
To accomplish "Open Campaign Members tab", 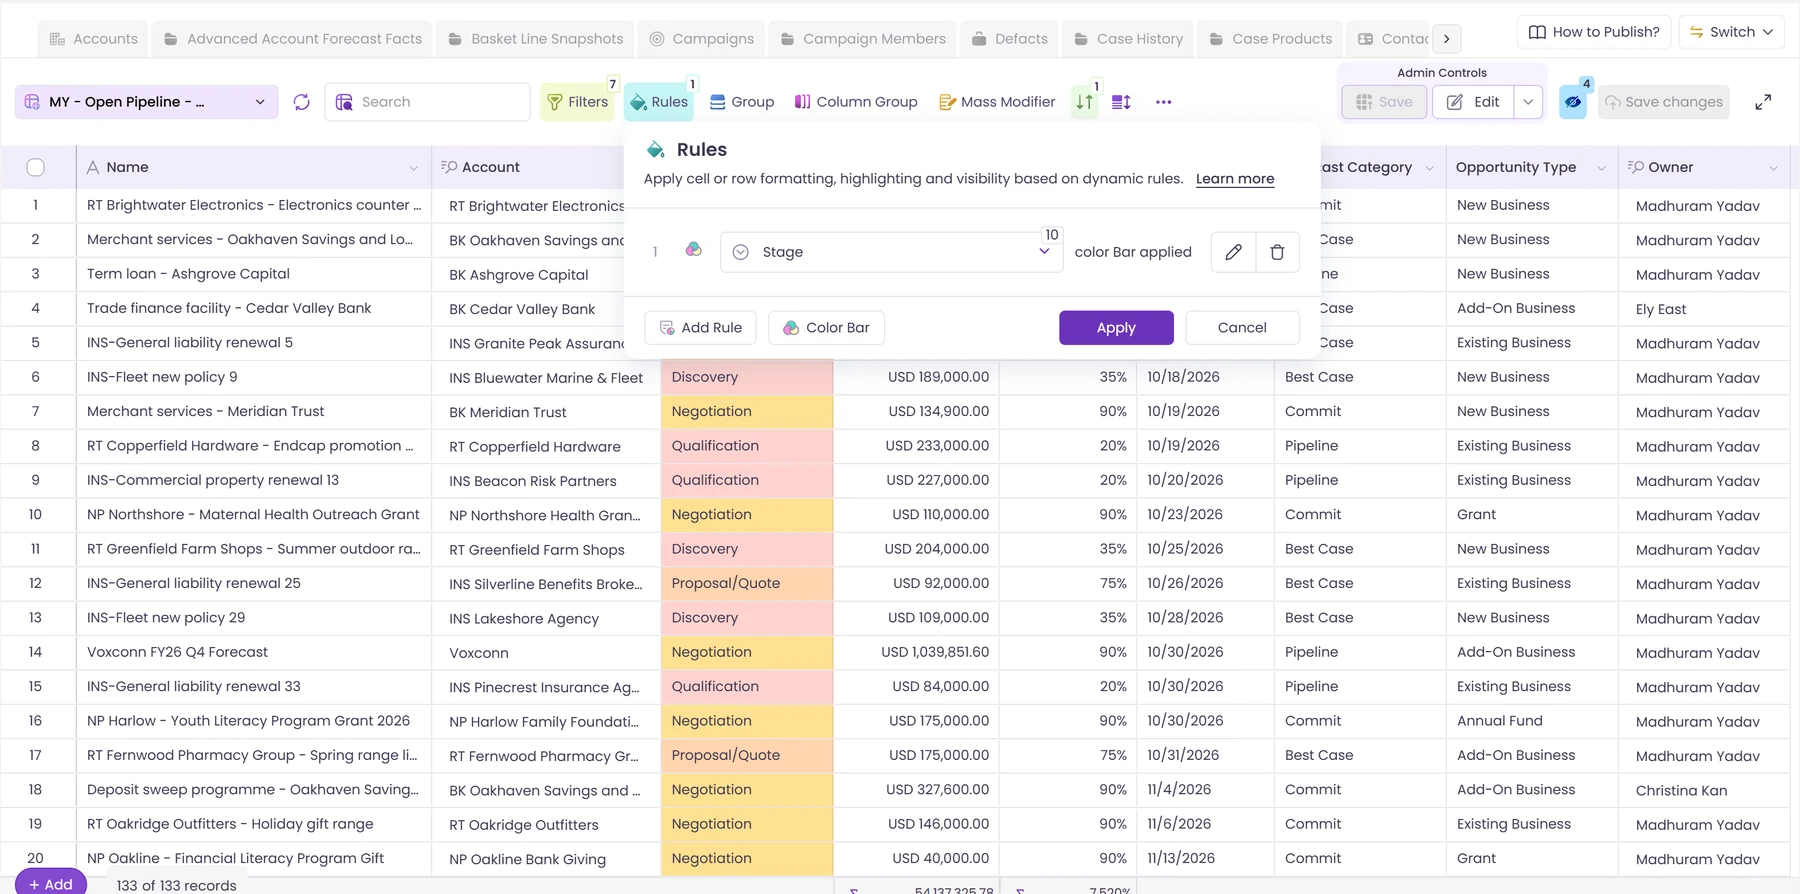I will (x=863, y=39).
